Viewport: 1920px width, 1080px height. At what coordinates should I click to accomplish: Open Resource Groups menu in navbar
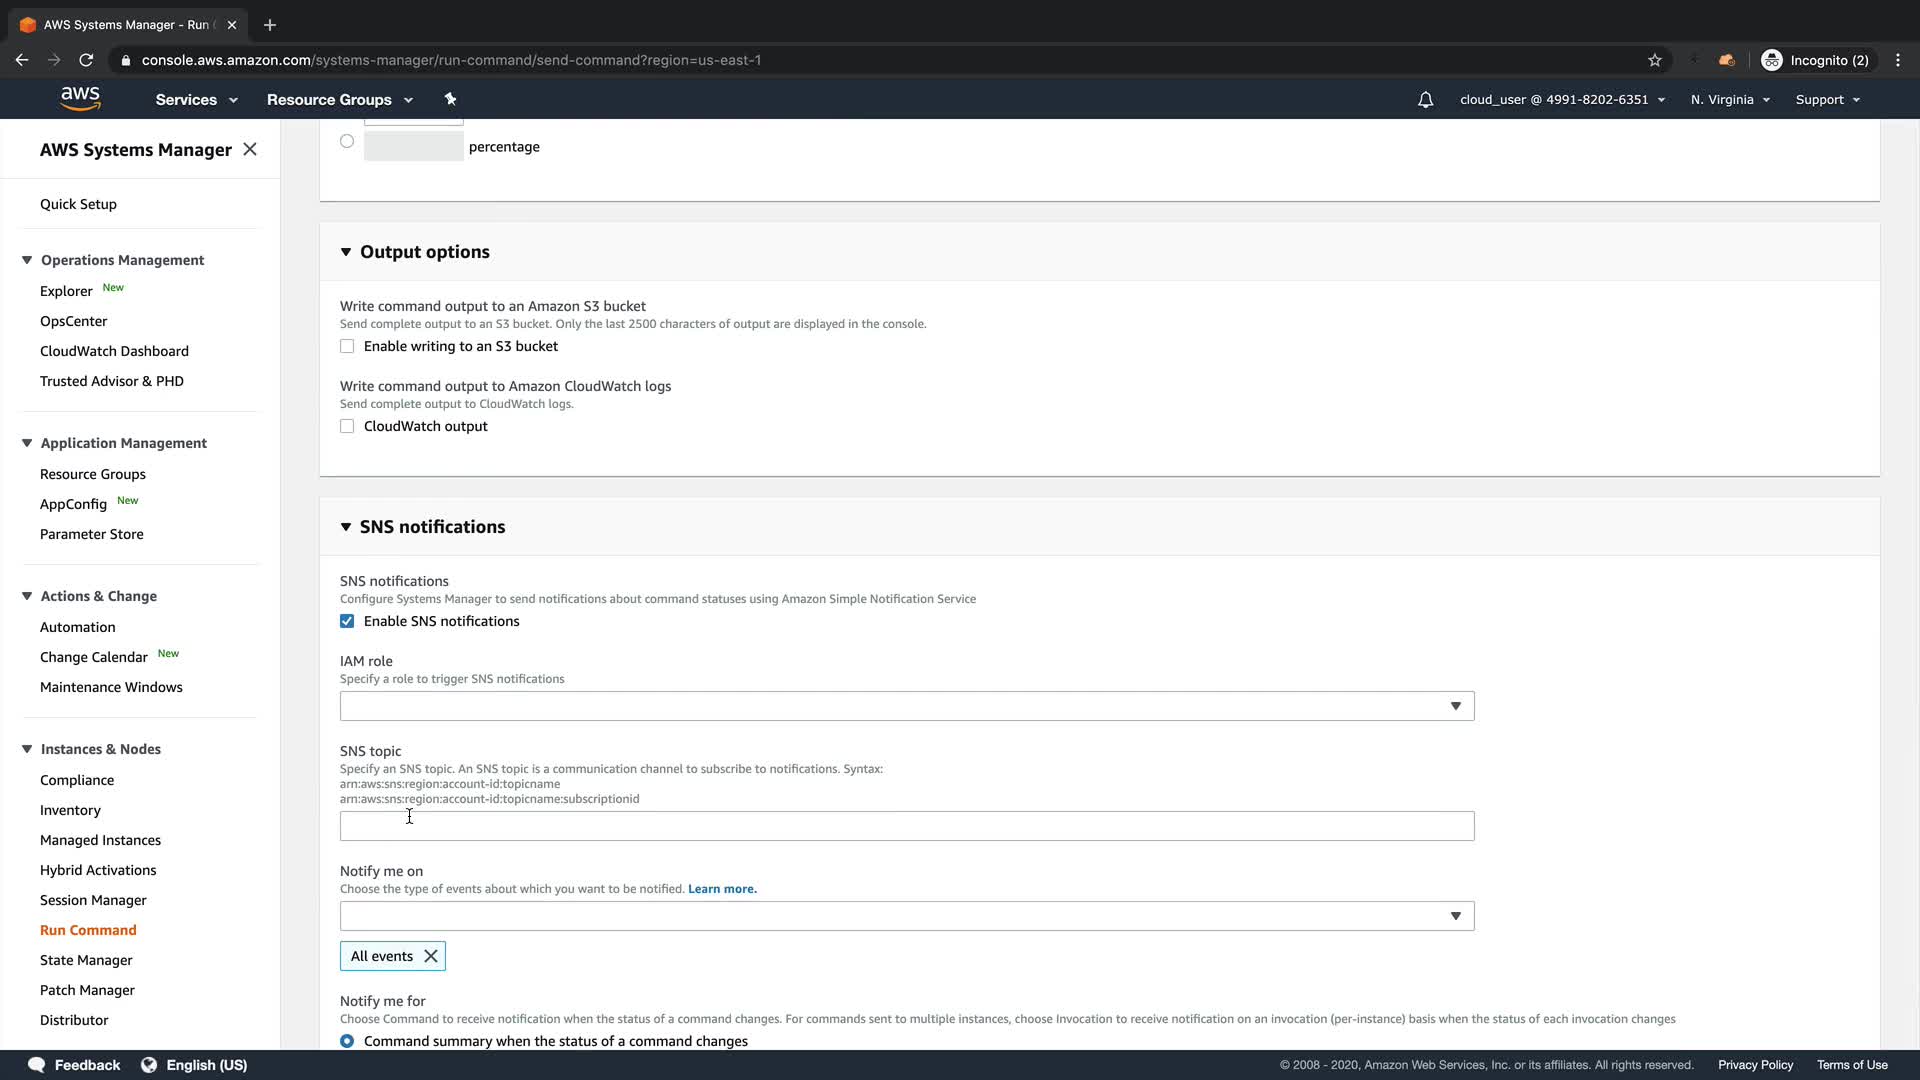pyautogui.click(x=339, y=100)
